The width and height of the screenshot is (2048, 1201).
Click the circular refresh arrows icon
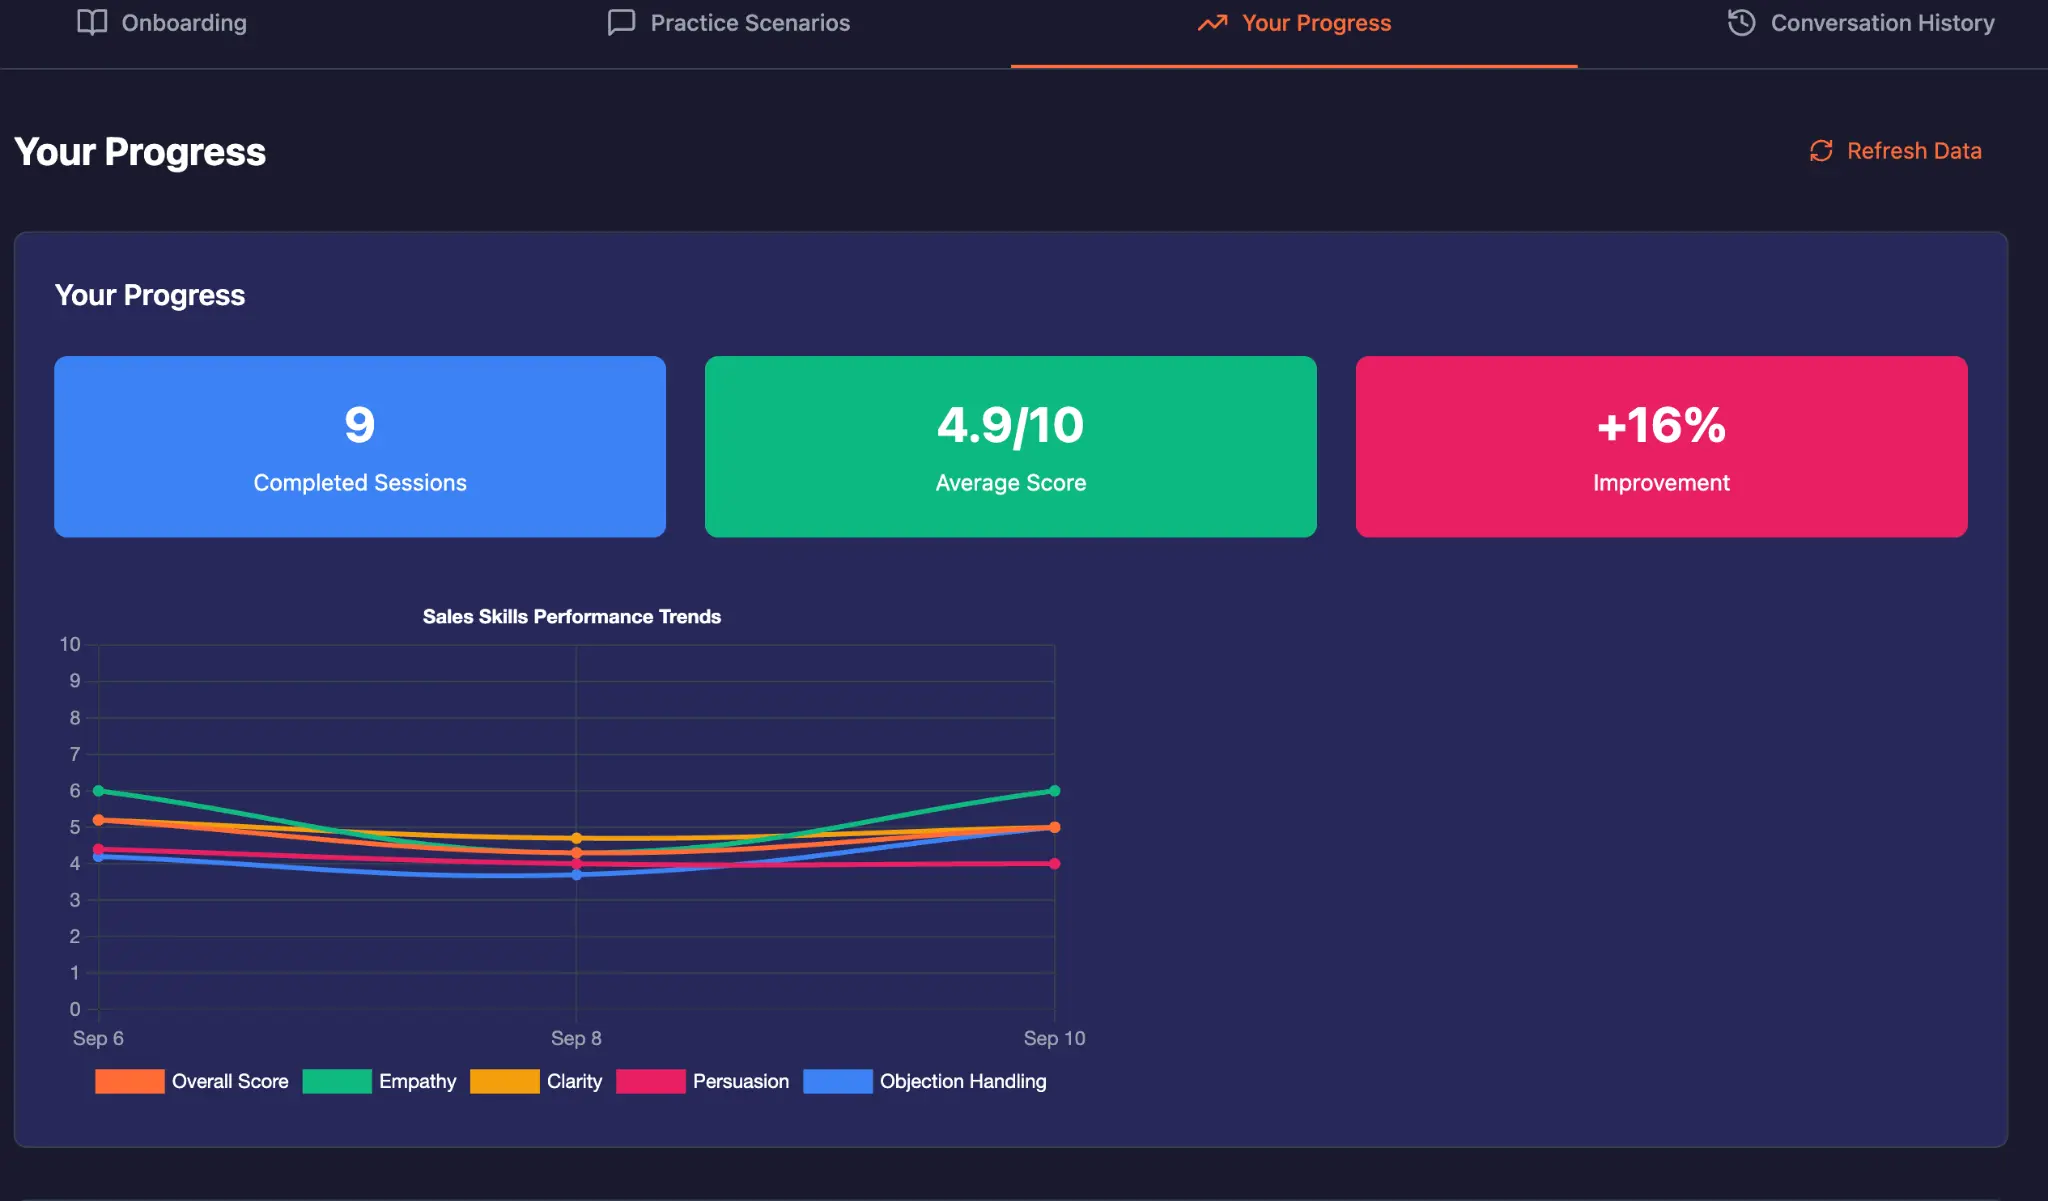point(1822,151)
